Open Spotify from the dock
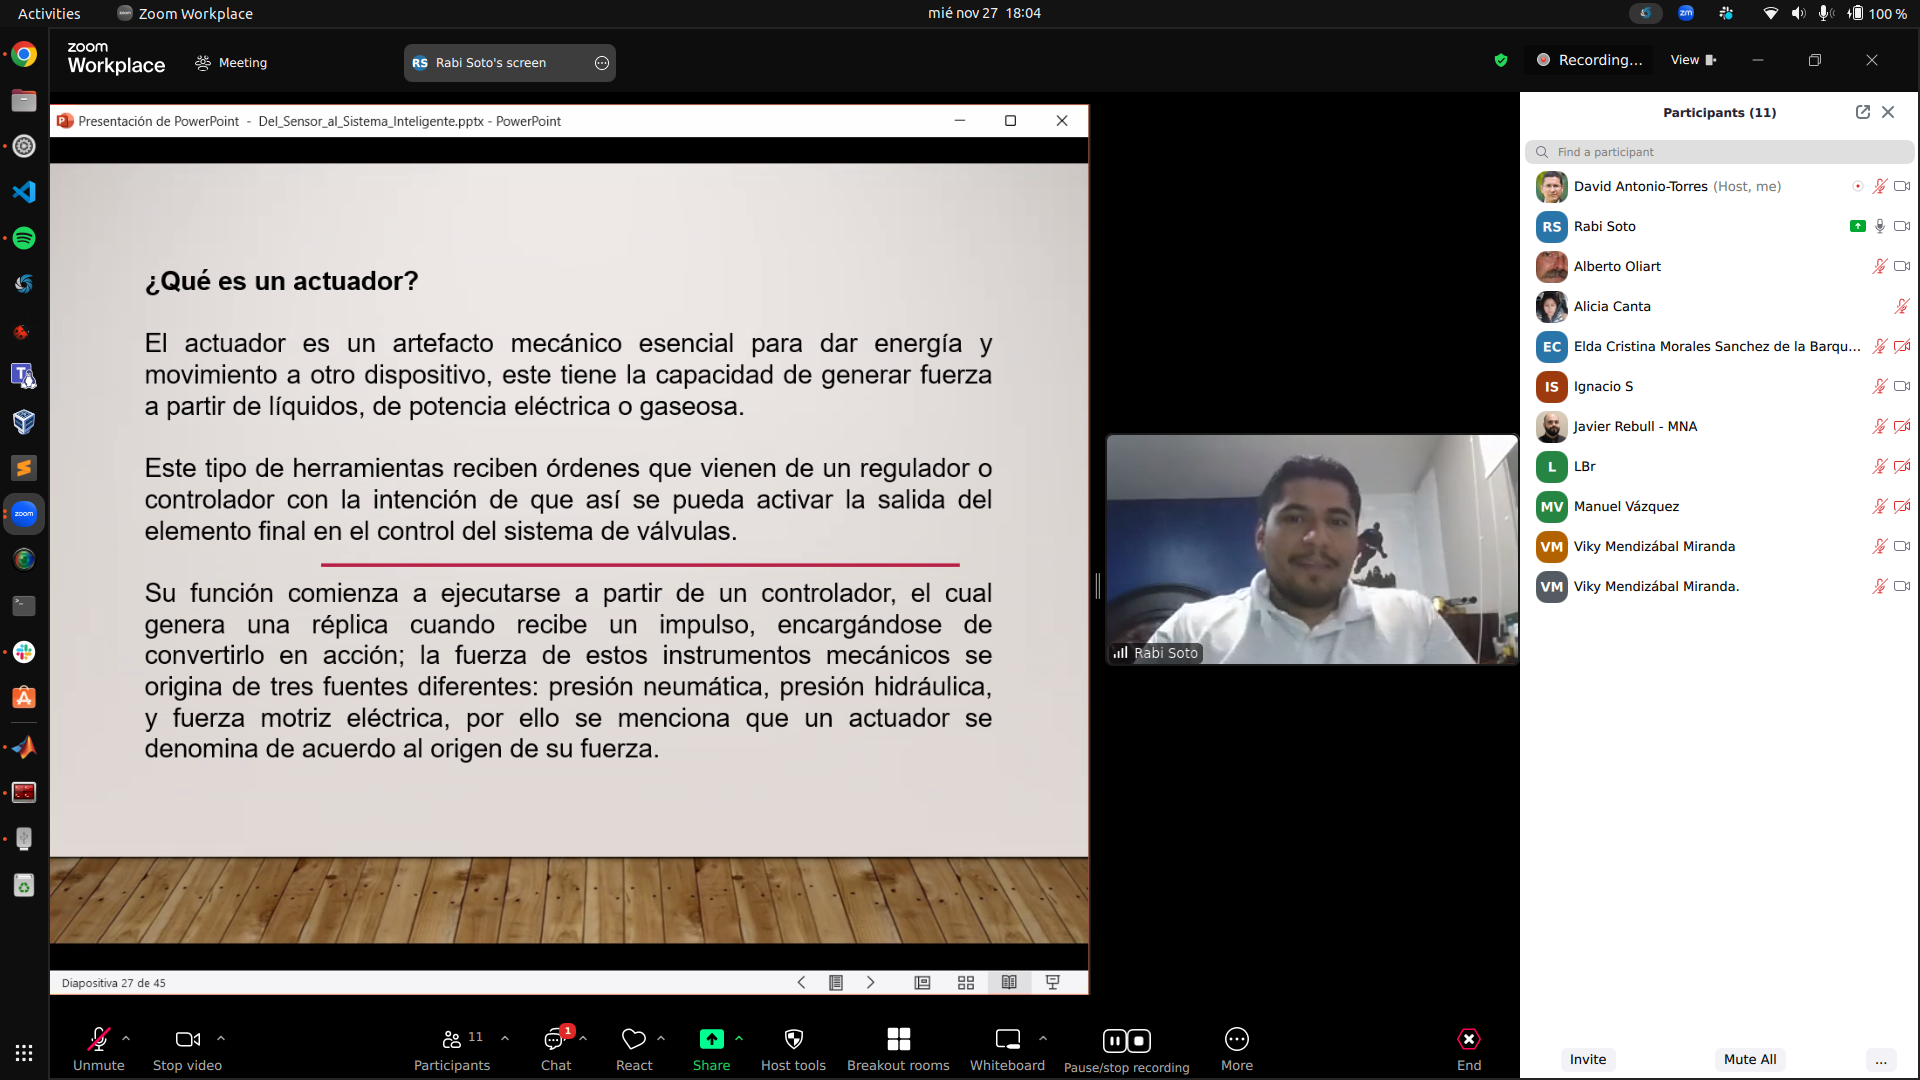Image resolution: width=1920 pixels, height=1080 pixels. click(24, 238)
